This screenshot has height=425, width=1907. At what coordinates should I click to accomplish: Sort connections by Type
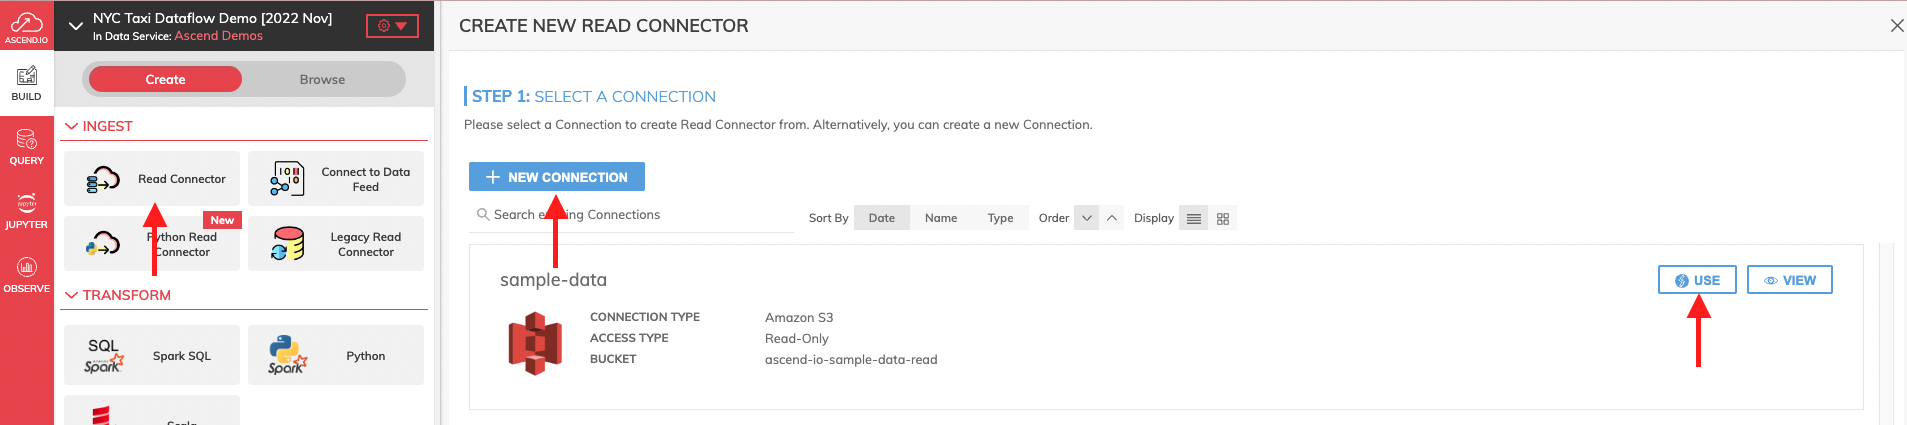coord(1000,218)
